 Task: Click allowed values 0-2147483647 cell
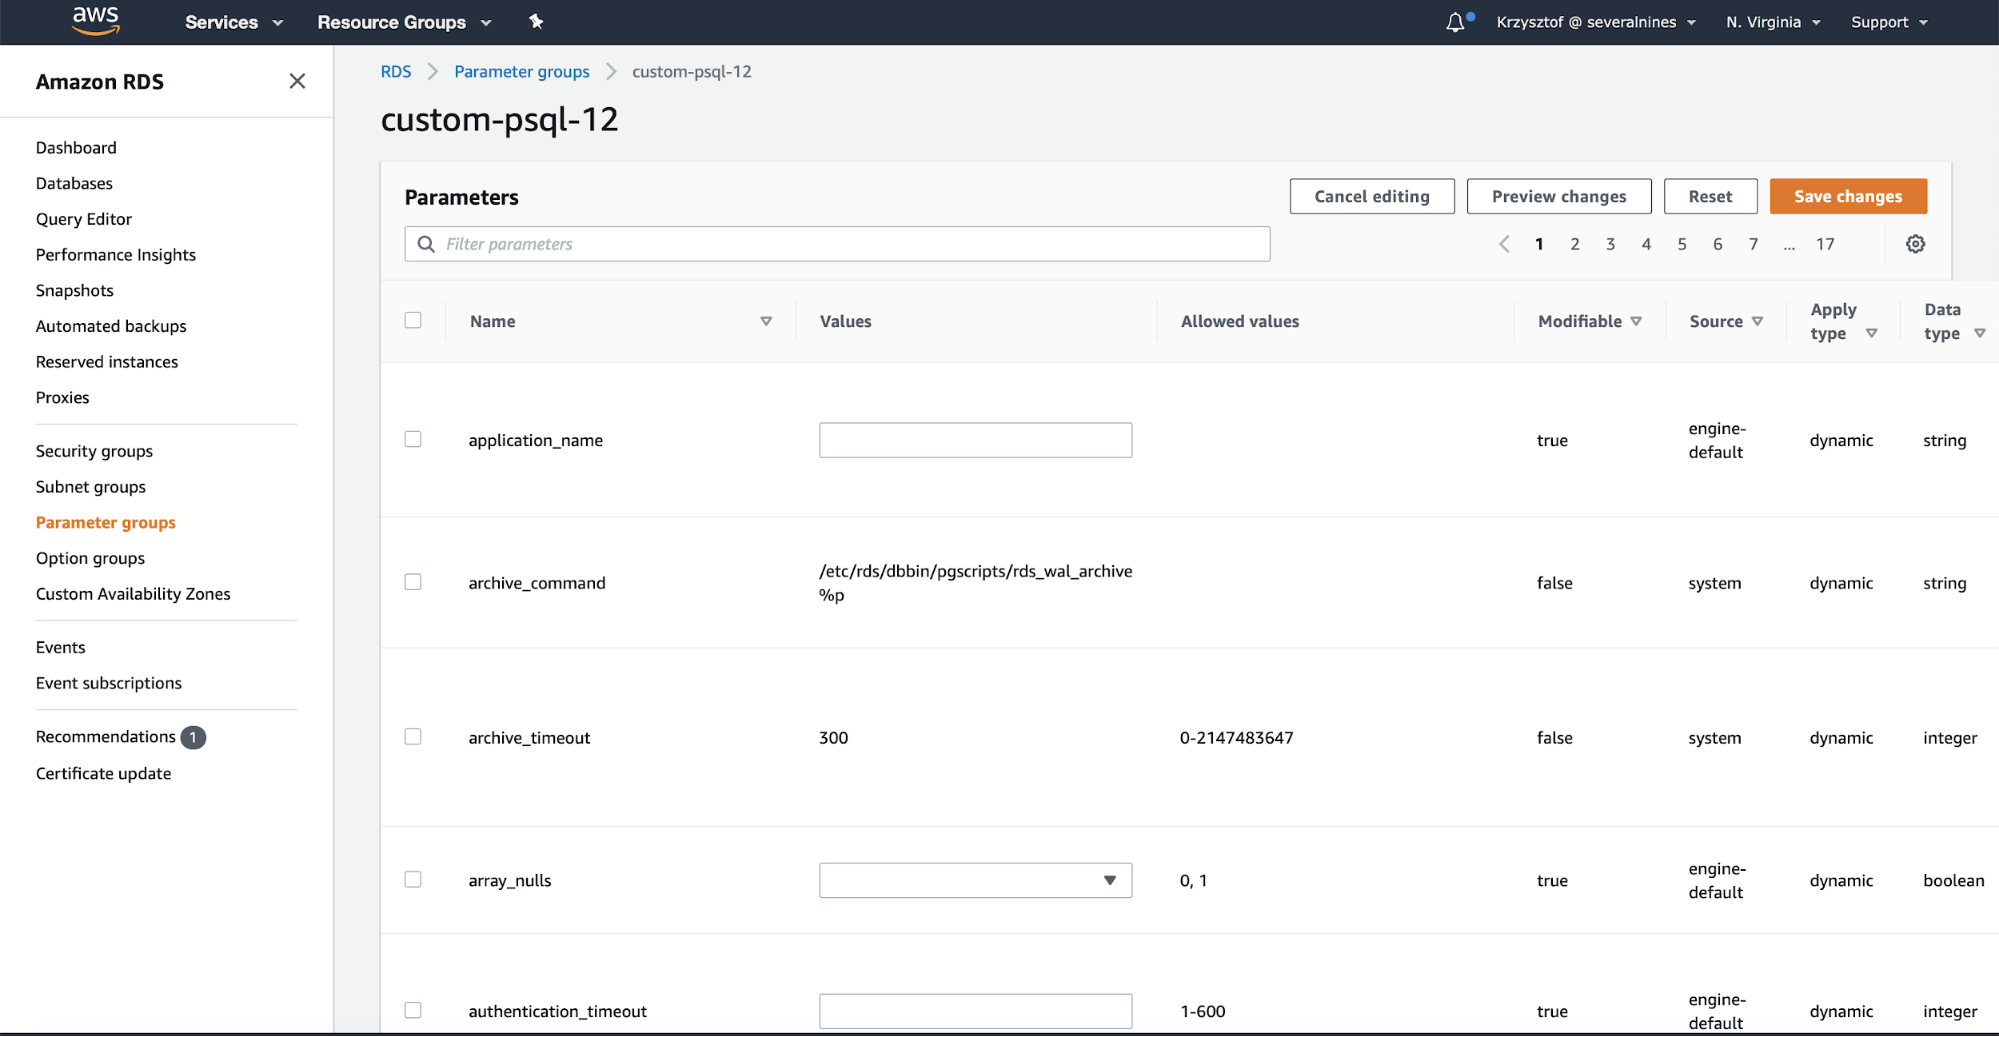click(1236, 738)
